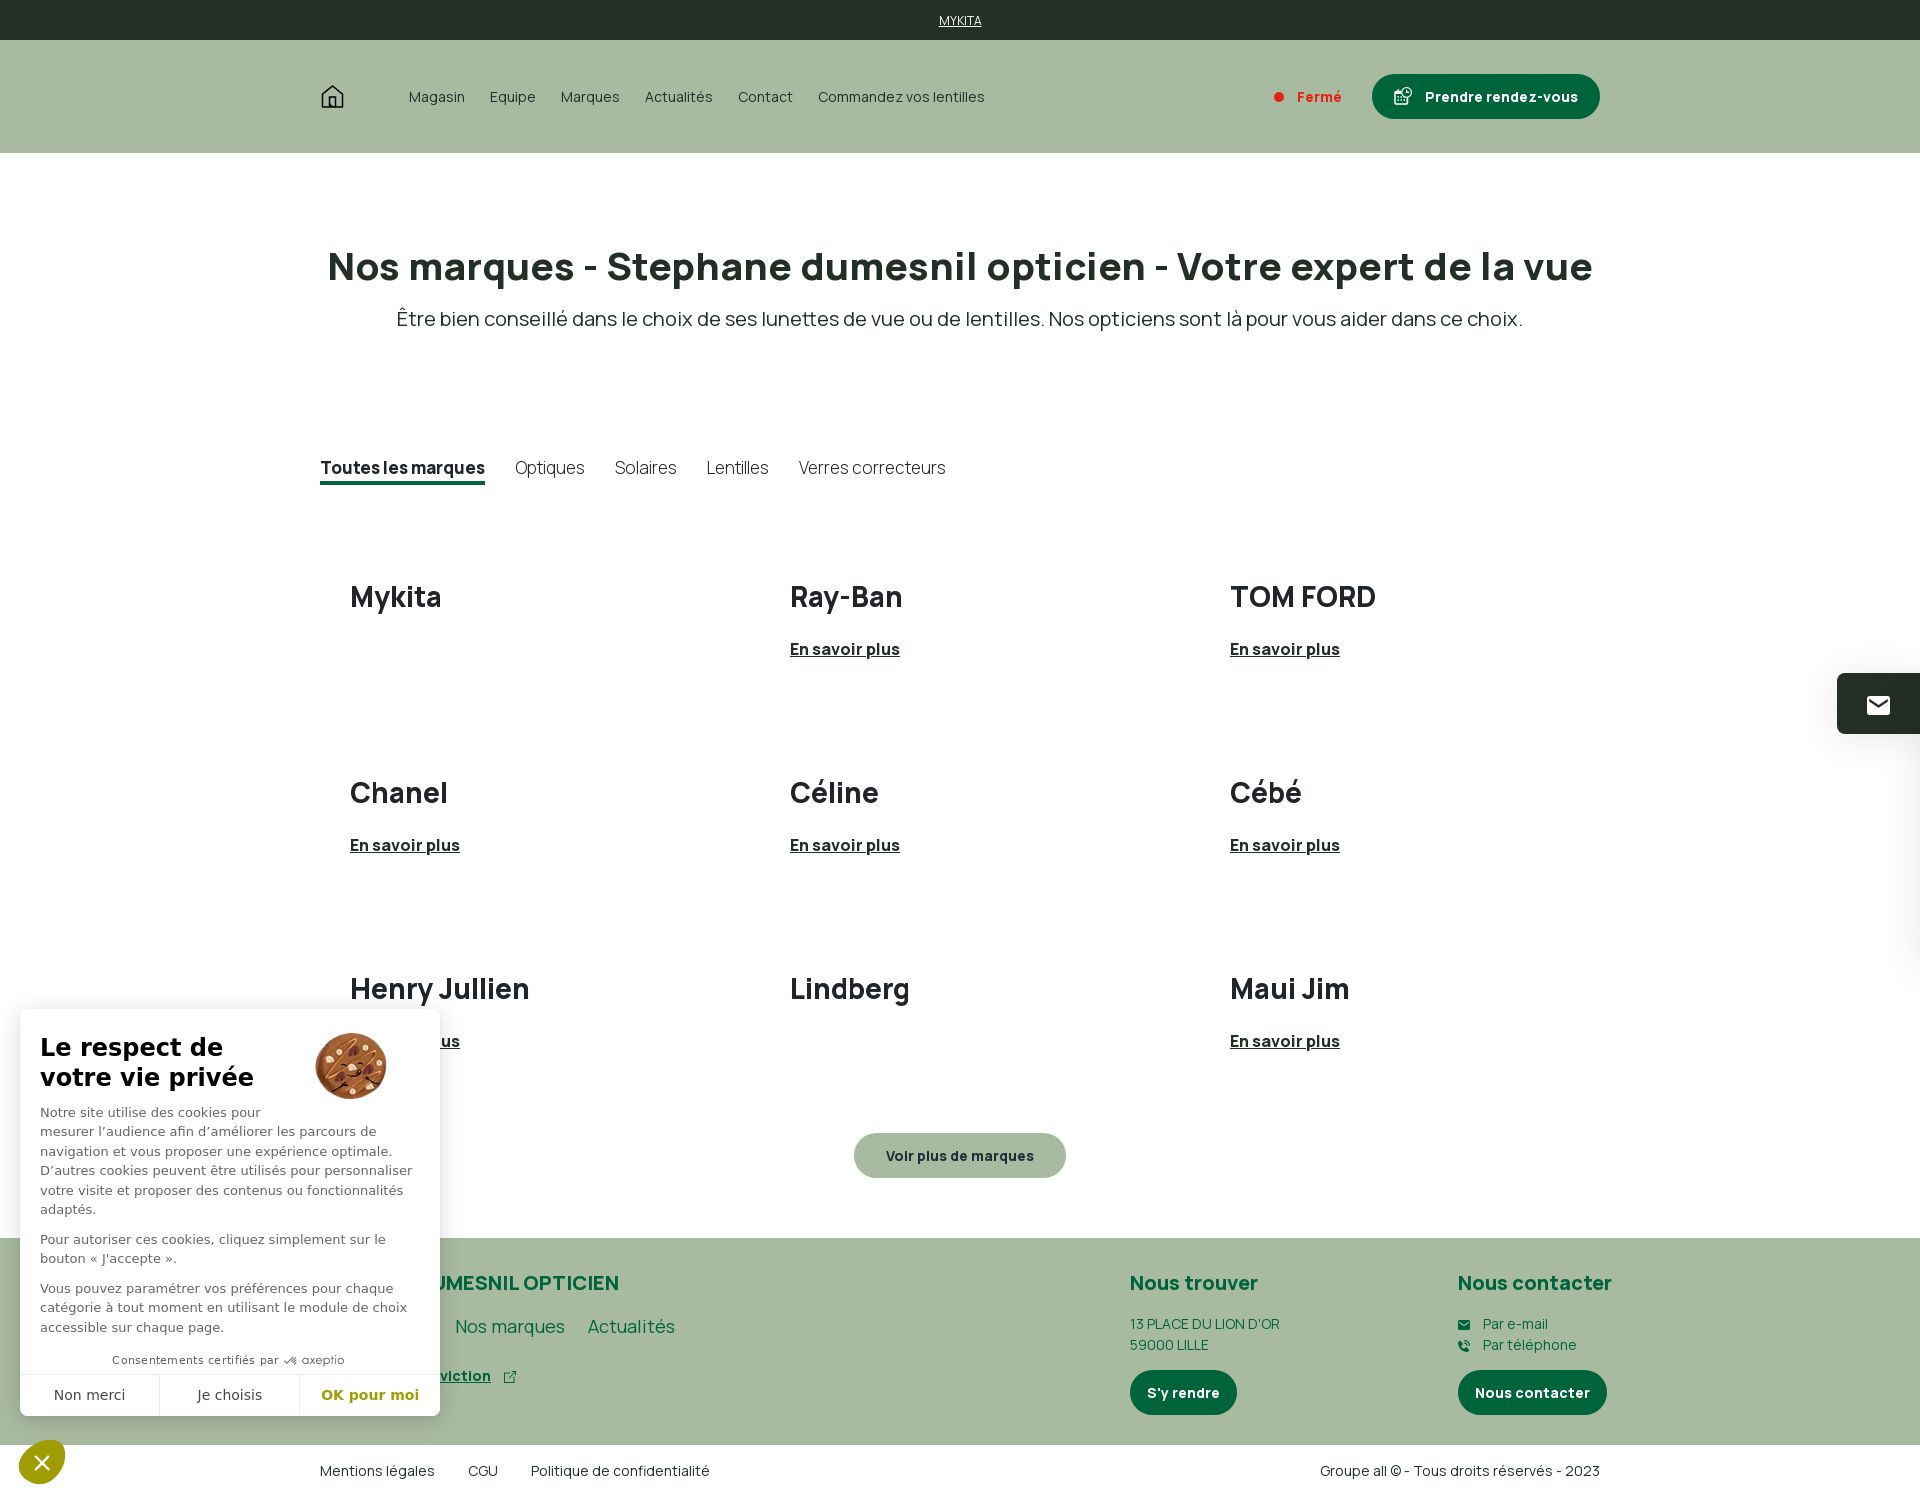
Task: Open En savoir plus for Chanel
Action: [x=405, y=846]
